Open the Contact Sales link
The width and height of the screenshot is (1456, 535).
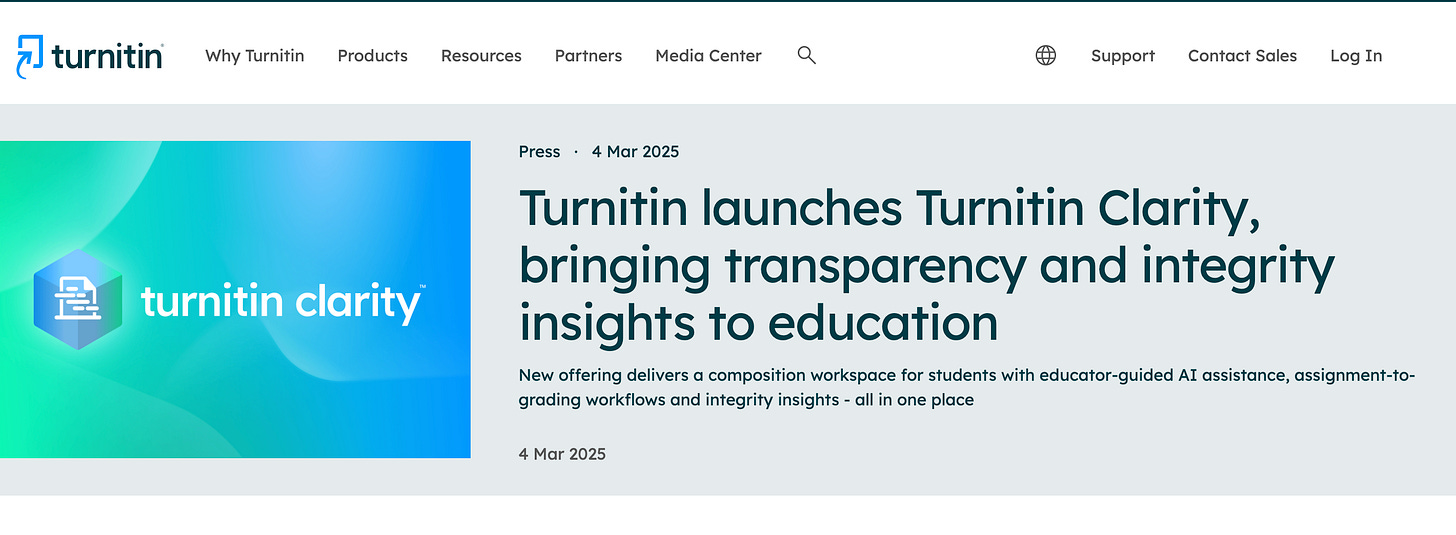coord(1242,56)
